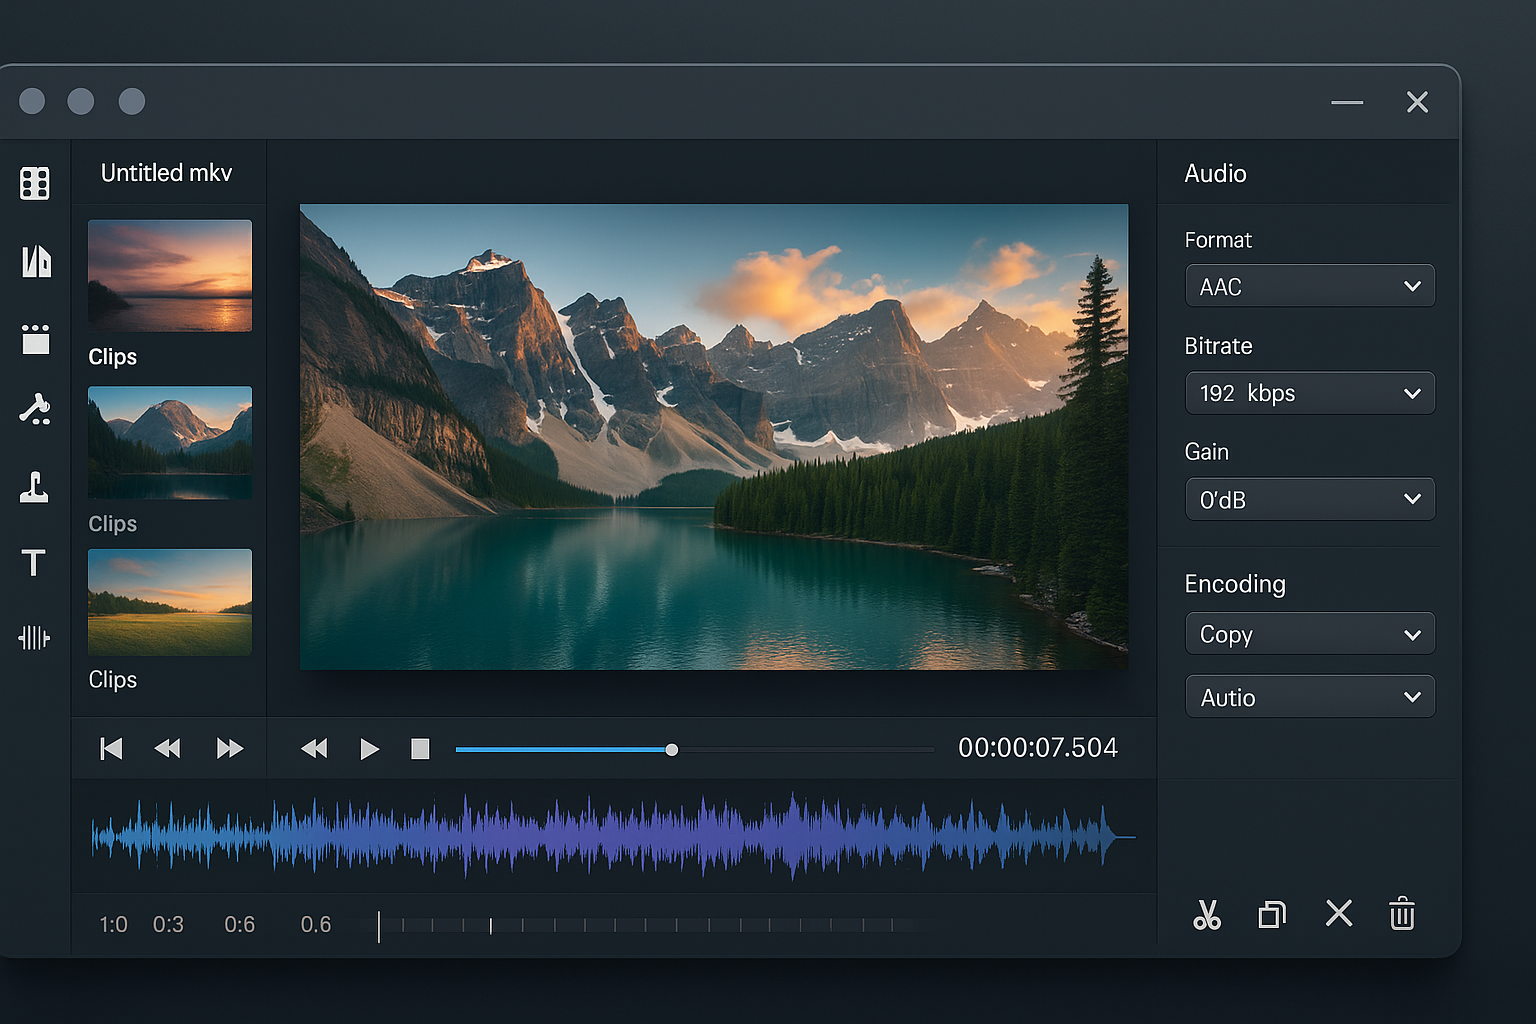Select the Text tool icon

[34, 563]
